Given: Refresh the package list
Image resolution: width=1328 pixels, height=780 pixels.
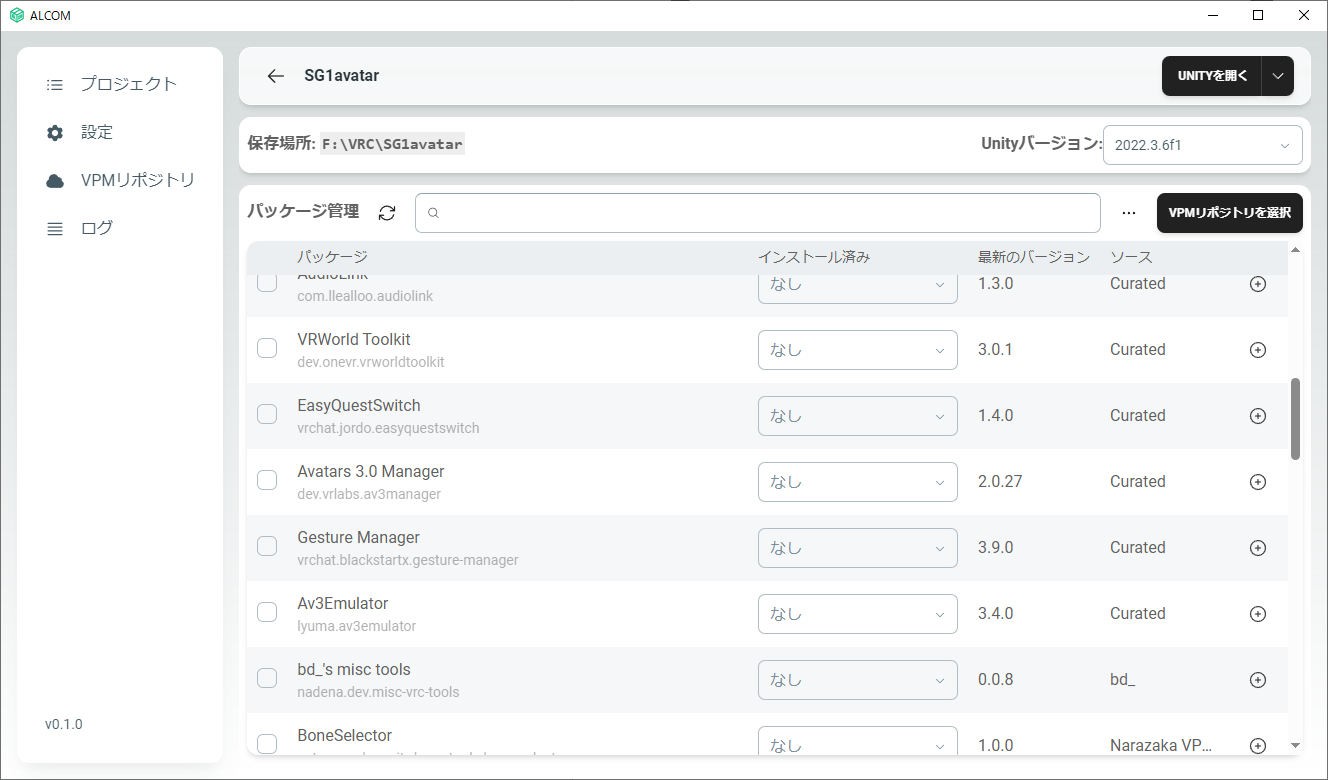Looking at the screenshot, I should pyautogui.click(x=387, y=212).
